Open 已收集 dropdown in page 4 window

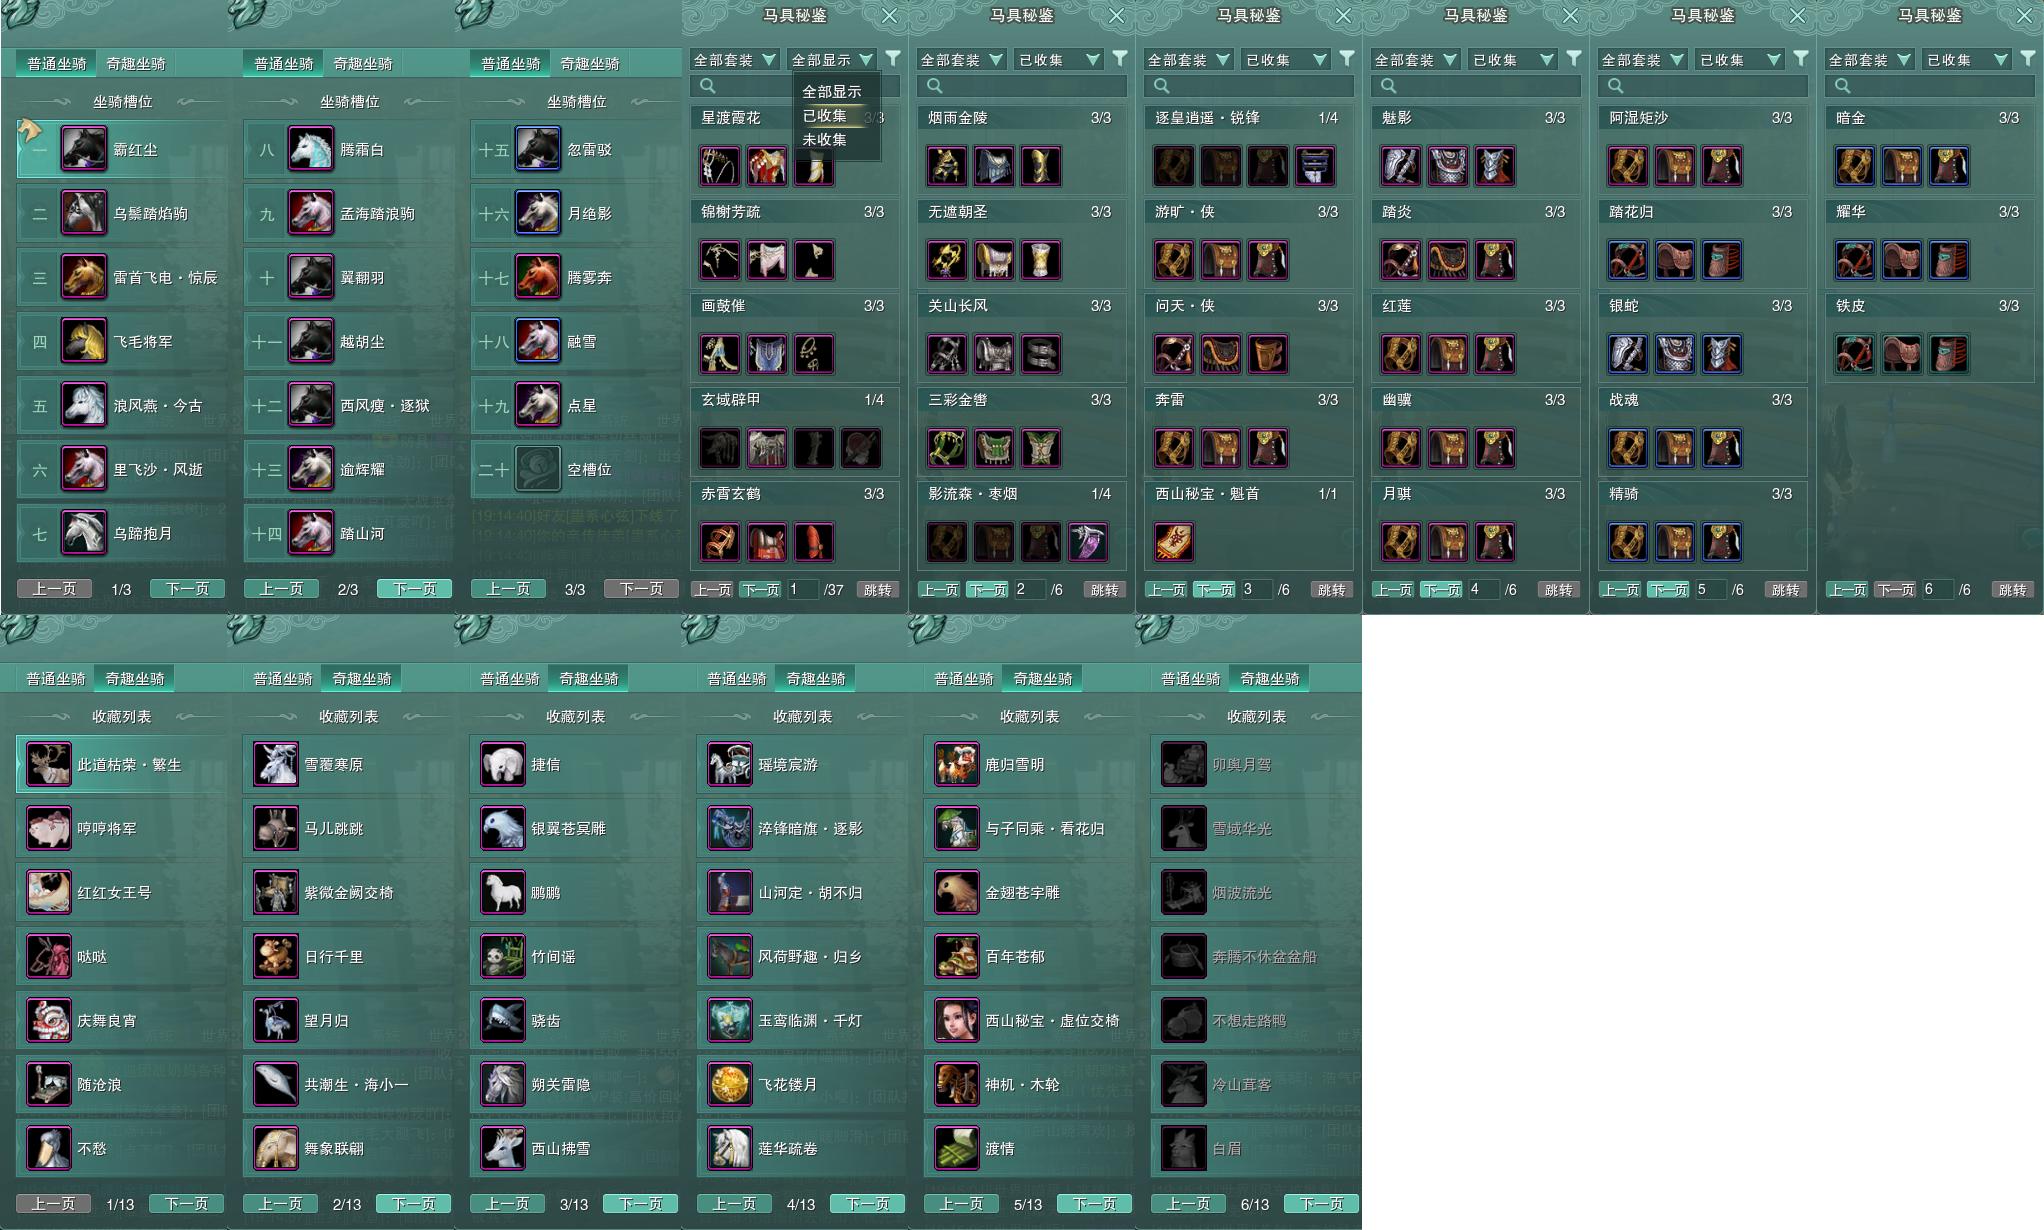click(x=1513, y=60)
